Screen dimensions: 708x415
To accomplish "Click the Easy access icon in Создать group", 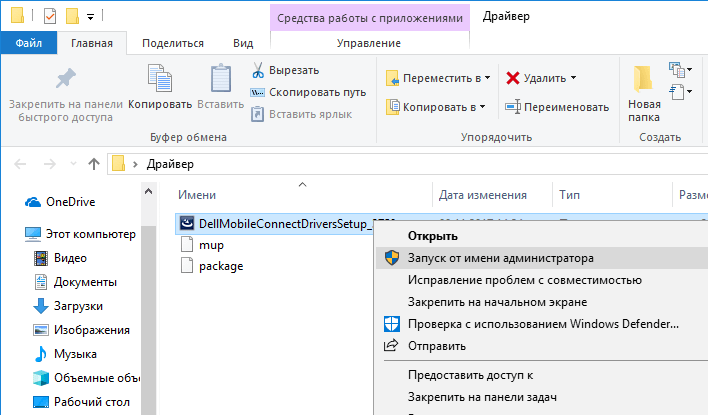I will tap(676, 92).
